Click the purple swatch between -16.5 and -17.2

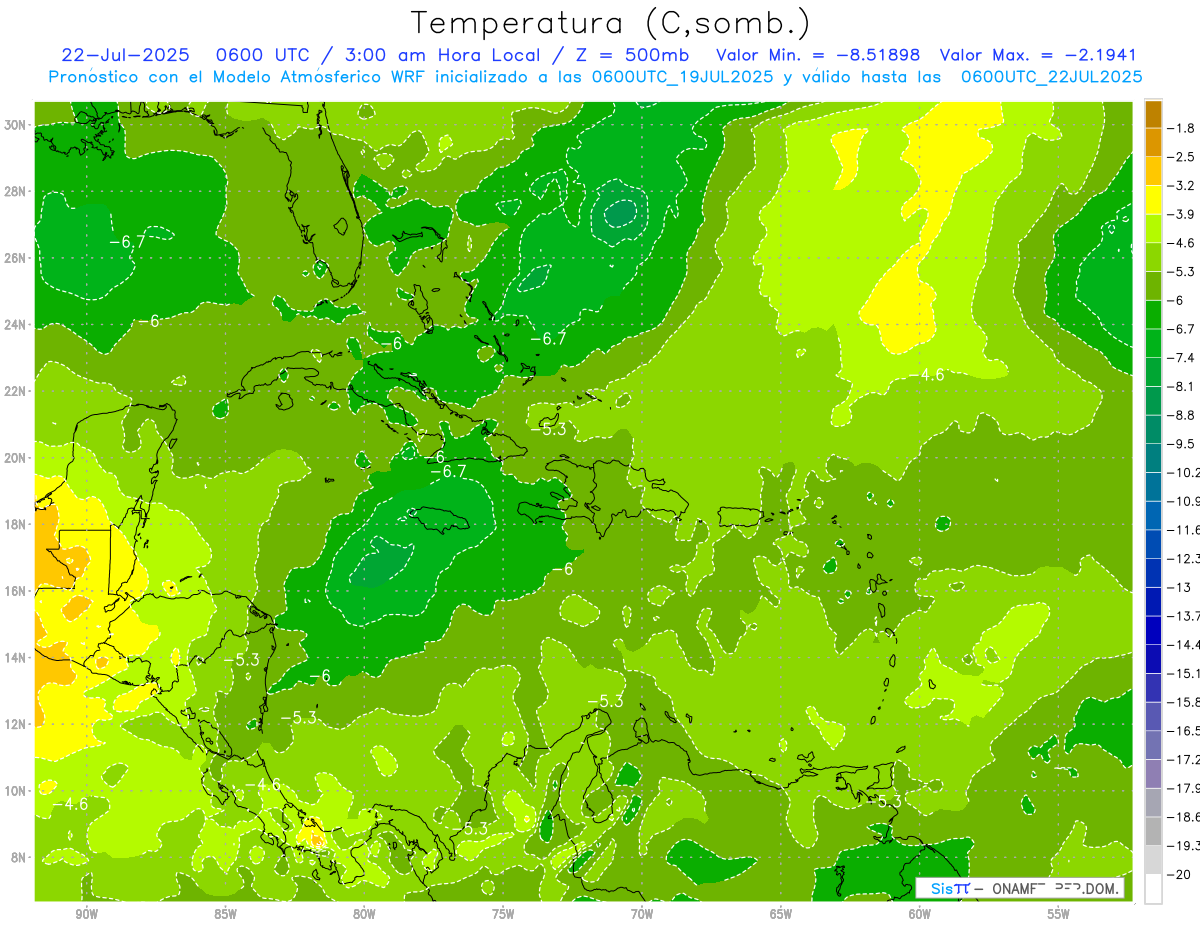coord(1154,745)
